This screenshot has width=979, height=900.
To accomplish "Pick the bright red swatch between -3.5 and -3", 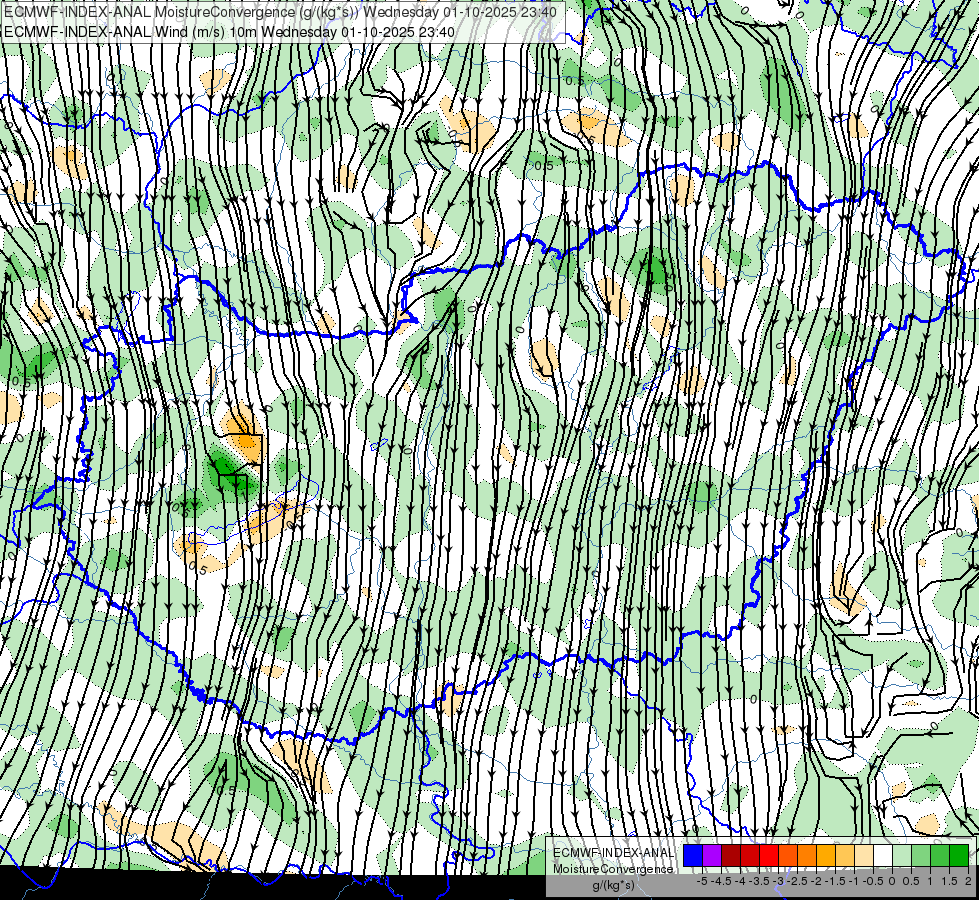I will point(769,855).
